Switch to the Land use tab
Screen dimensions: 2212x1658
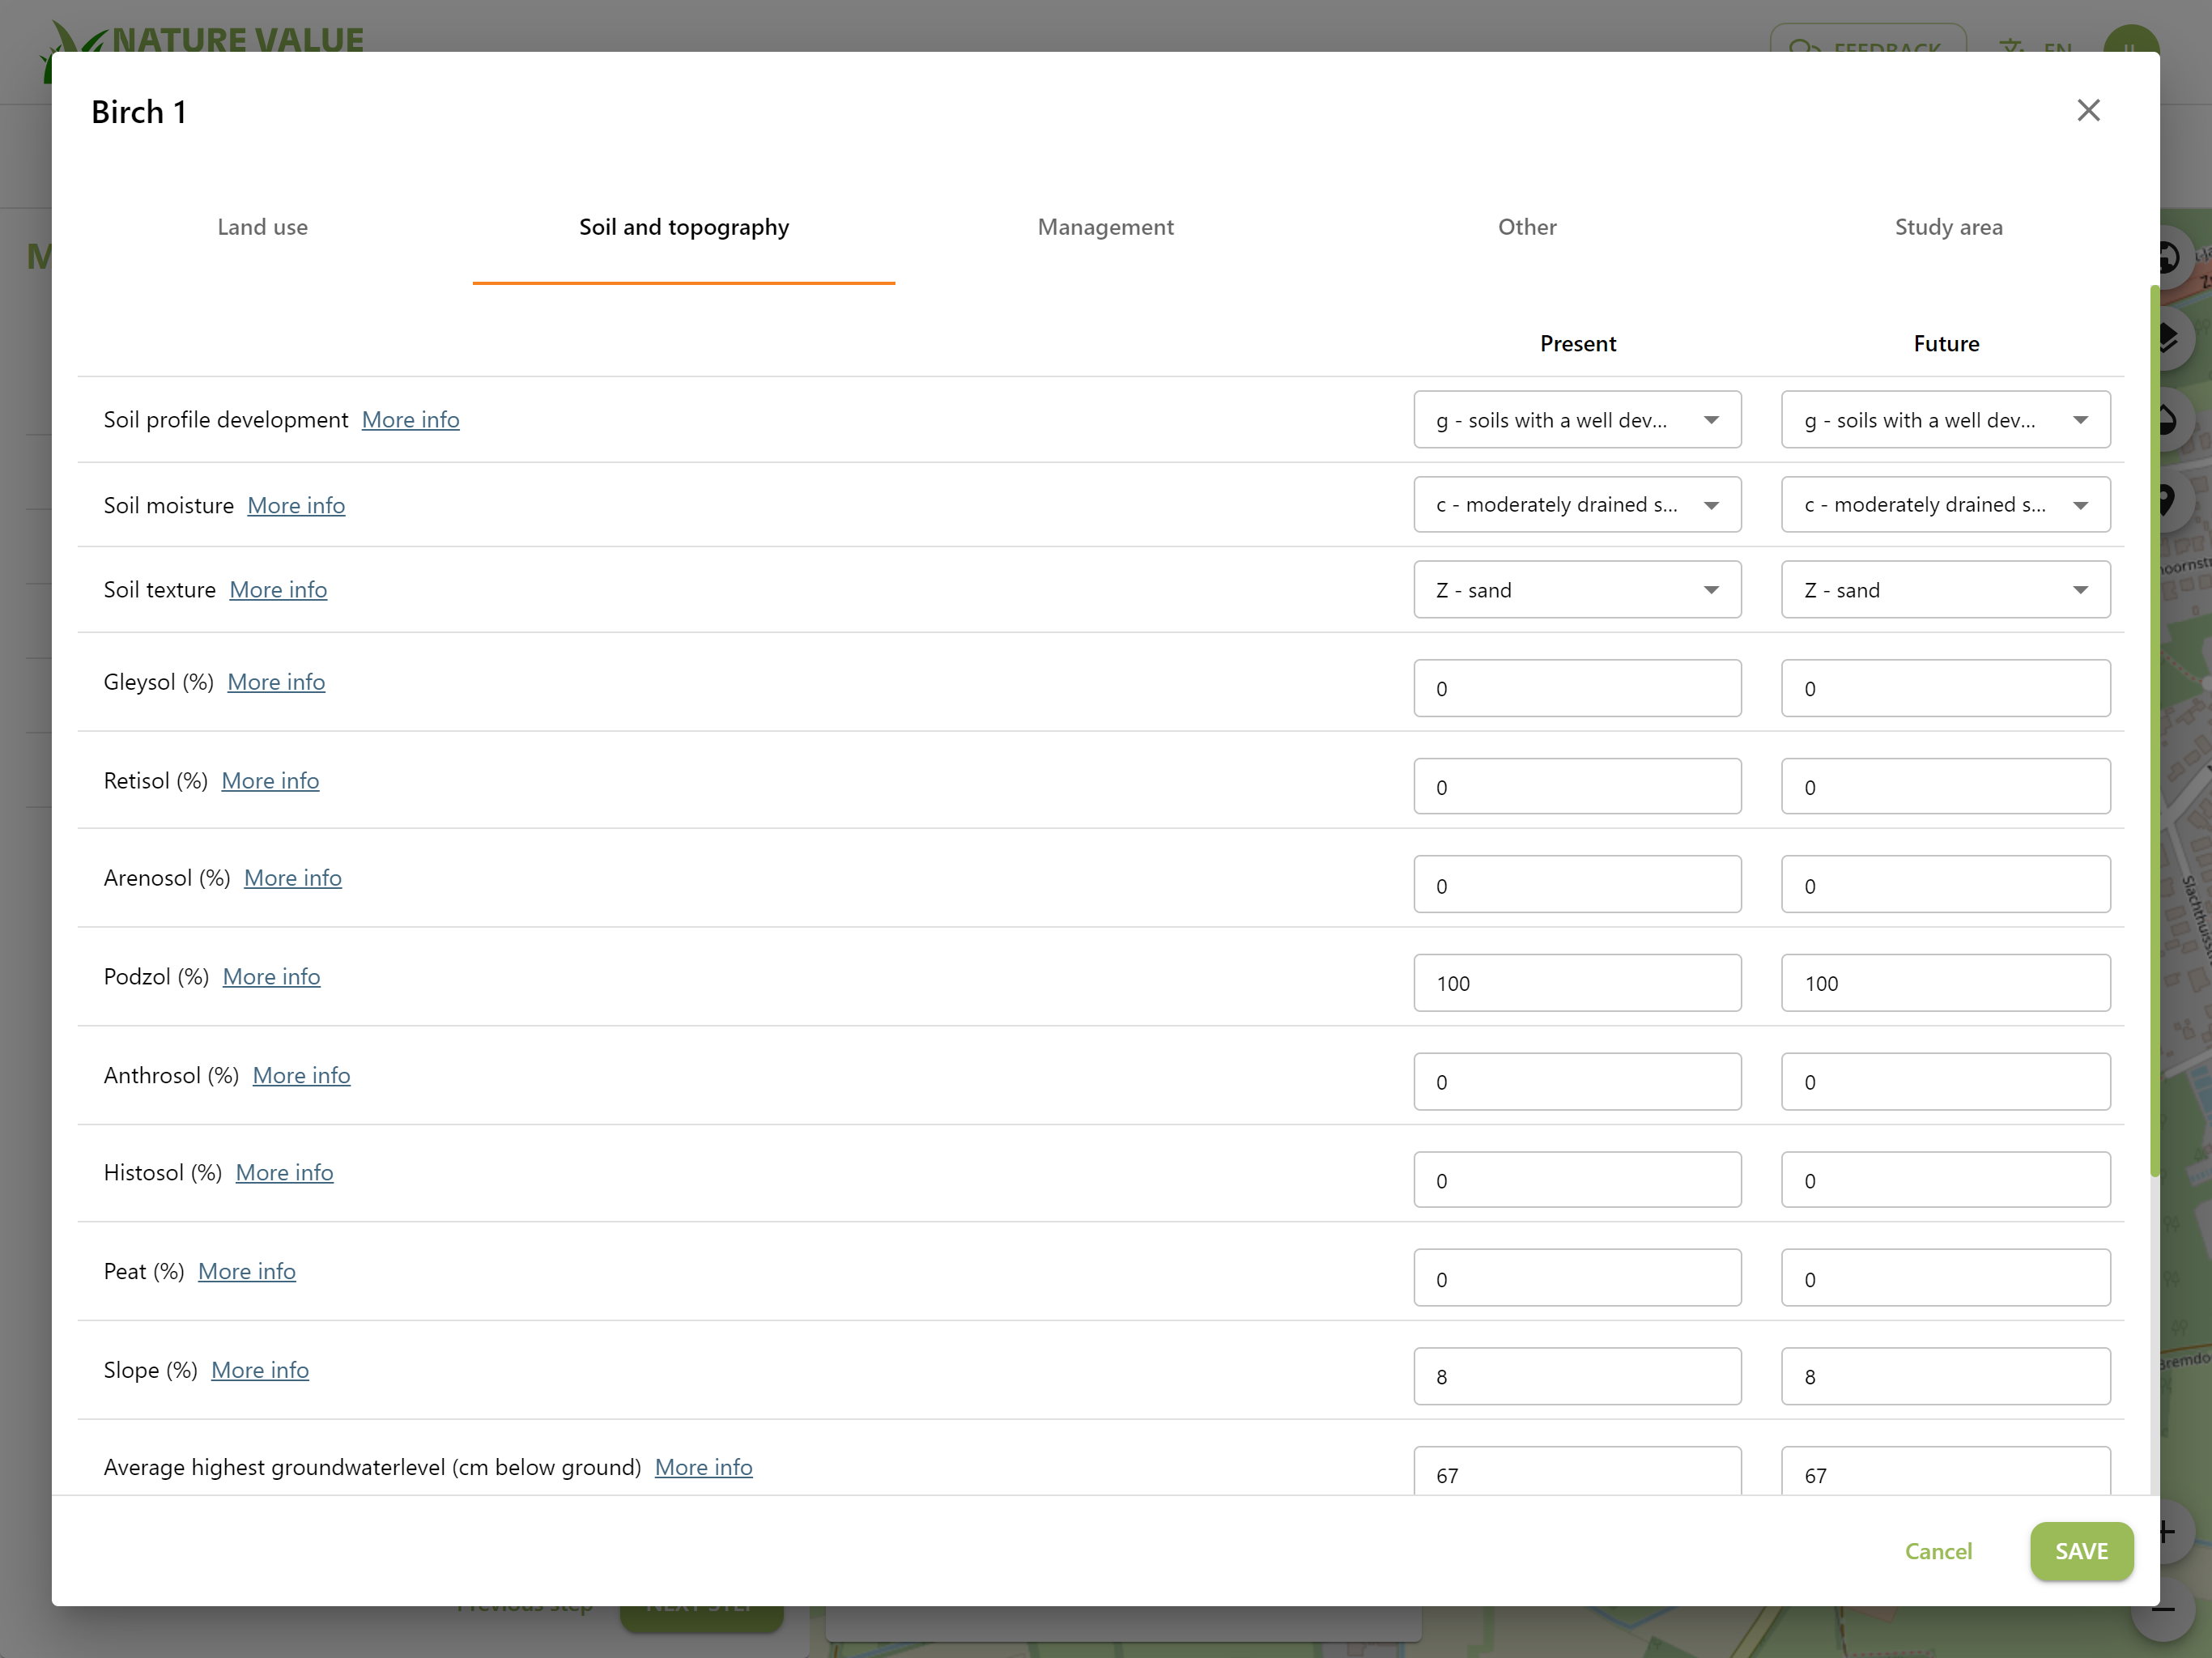point(262,227)
